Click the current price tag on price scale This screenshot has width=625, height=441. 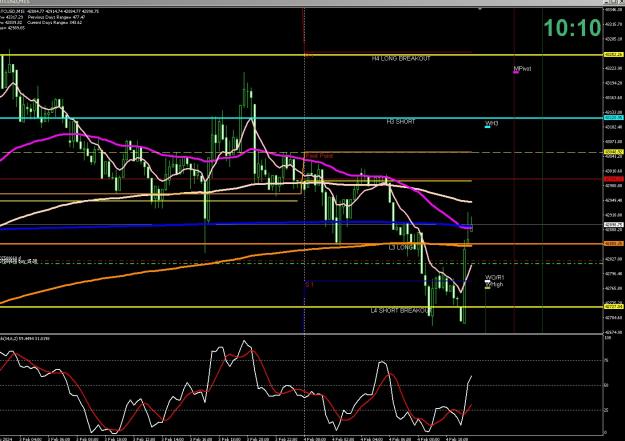(x=614, y=225)
